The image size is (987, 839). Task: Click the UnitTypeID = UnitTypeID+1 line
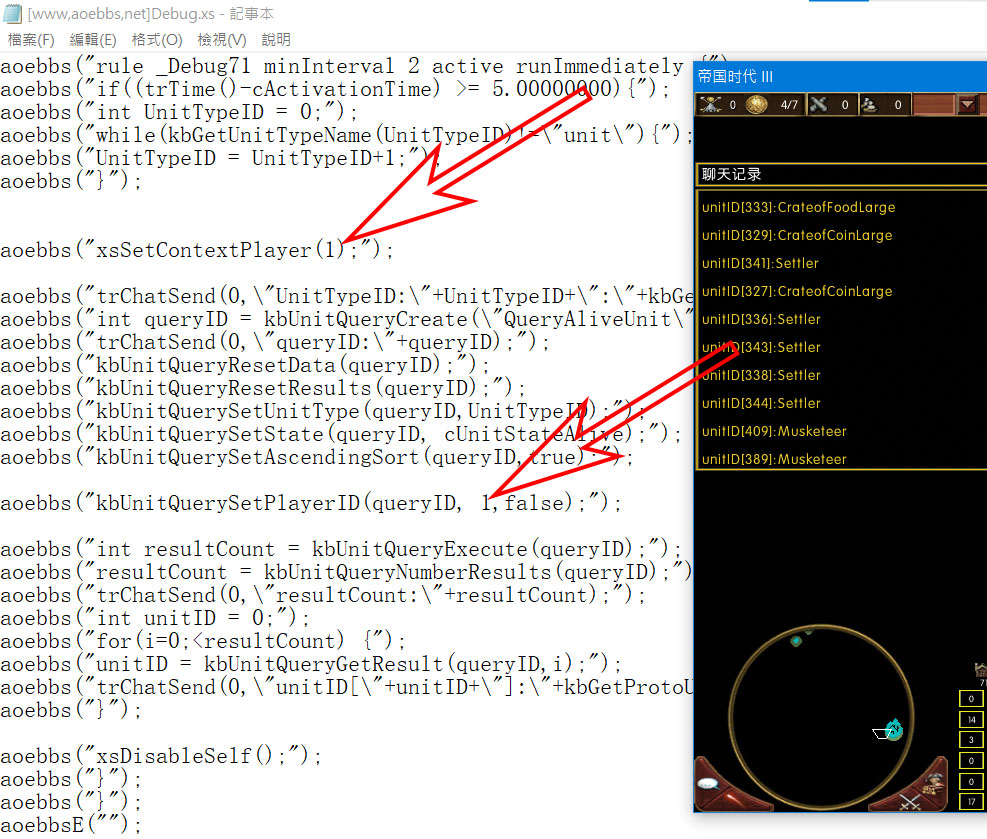220,158
